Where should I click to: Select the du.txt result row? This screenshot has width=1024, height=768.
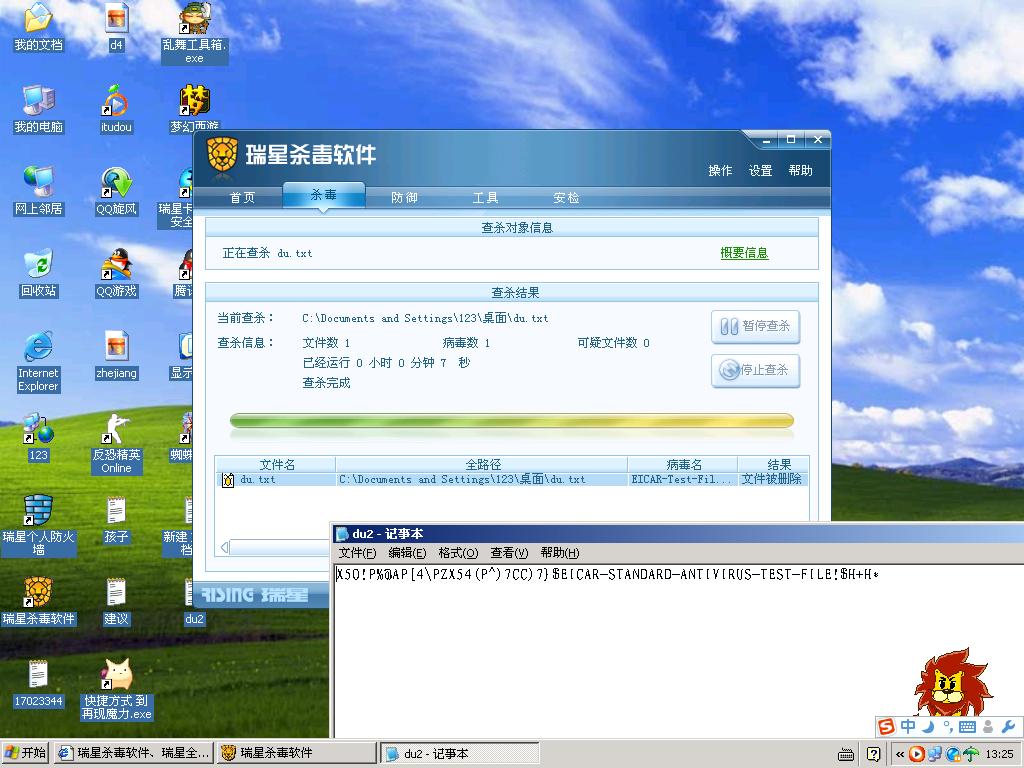tap(512, 479)
